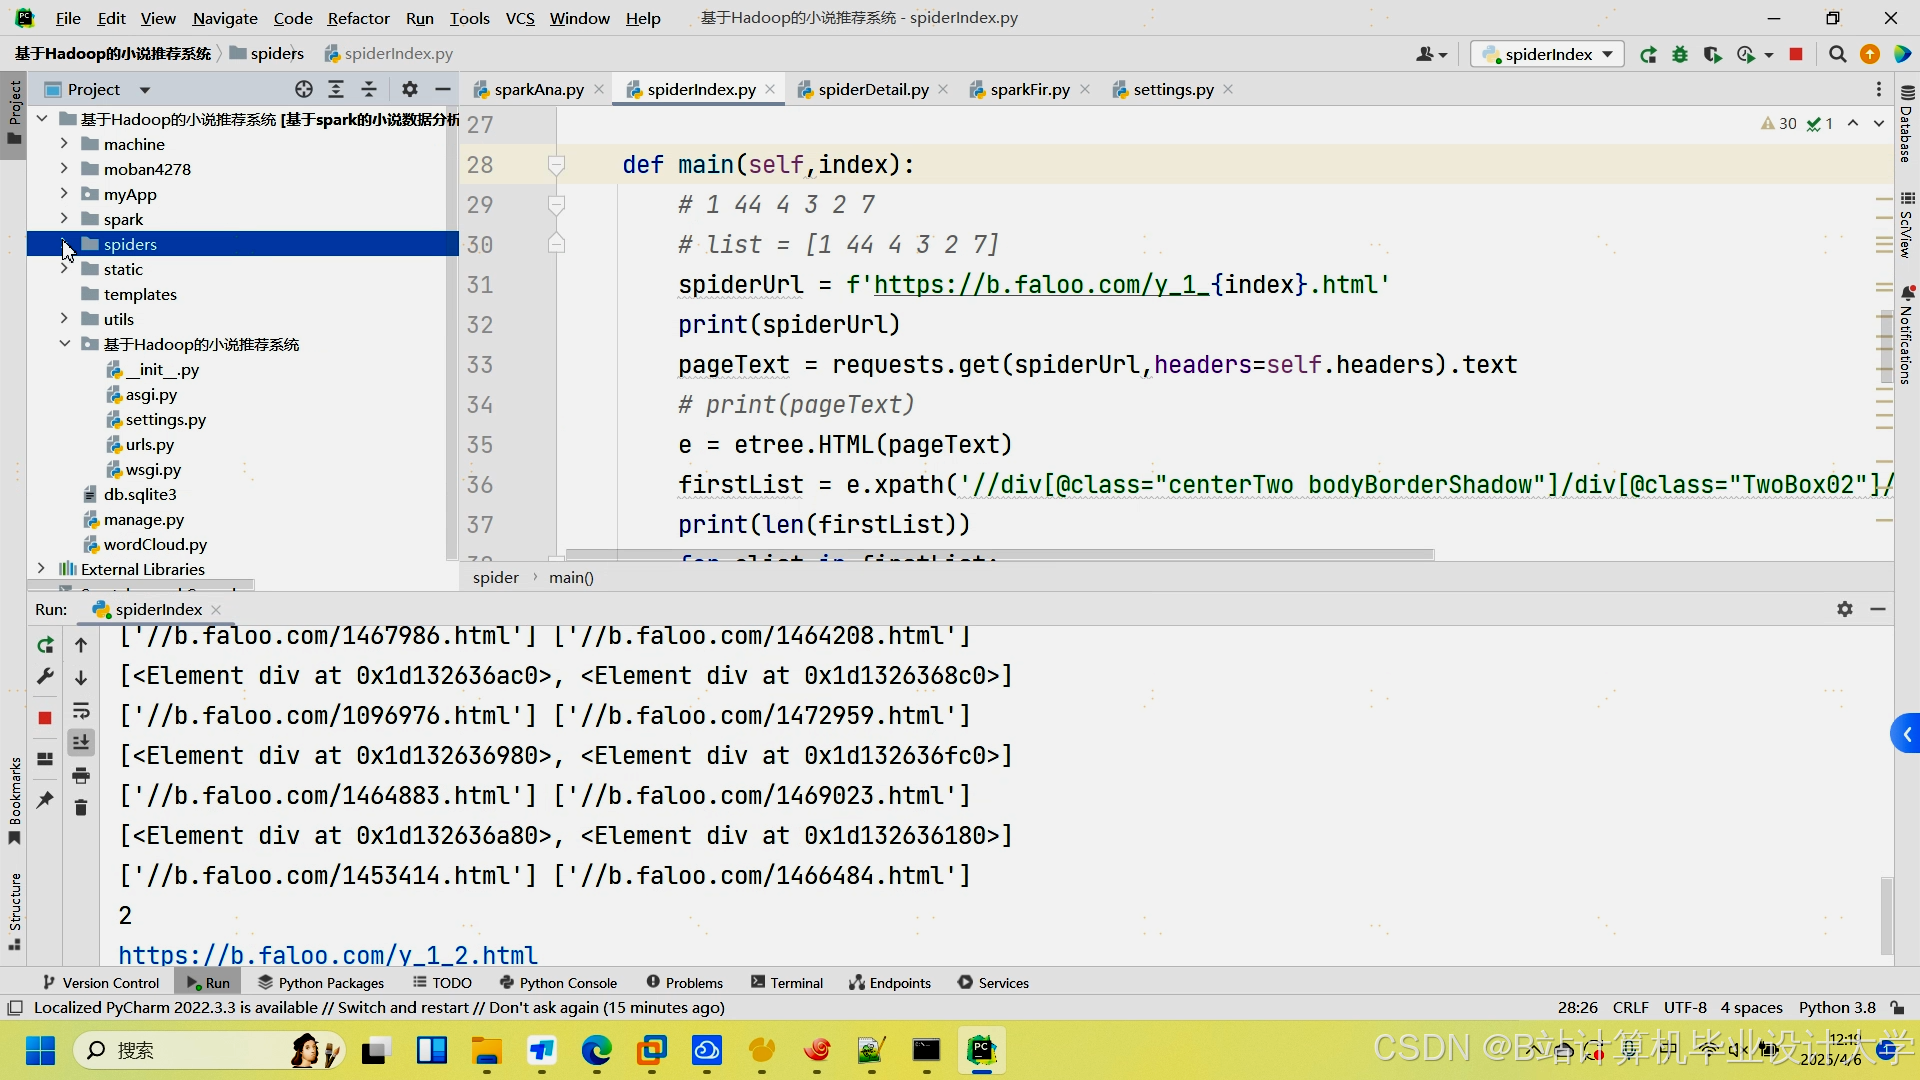
Task: Expand the spark folder in Project tree
Action: coord(63,218)
